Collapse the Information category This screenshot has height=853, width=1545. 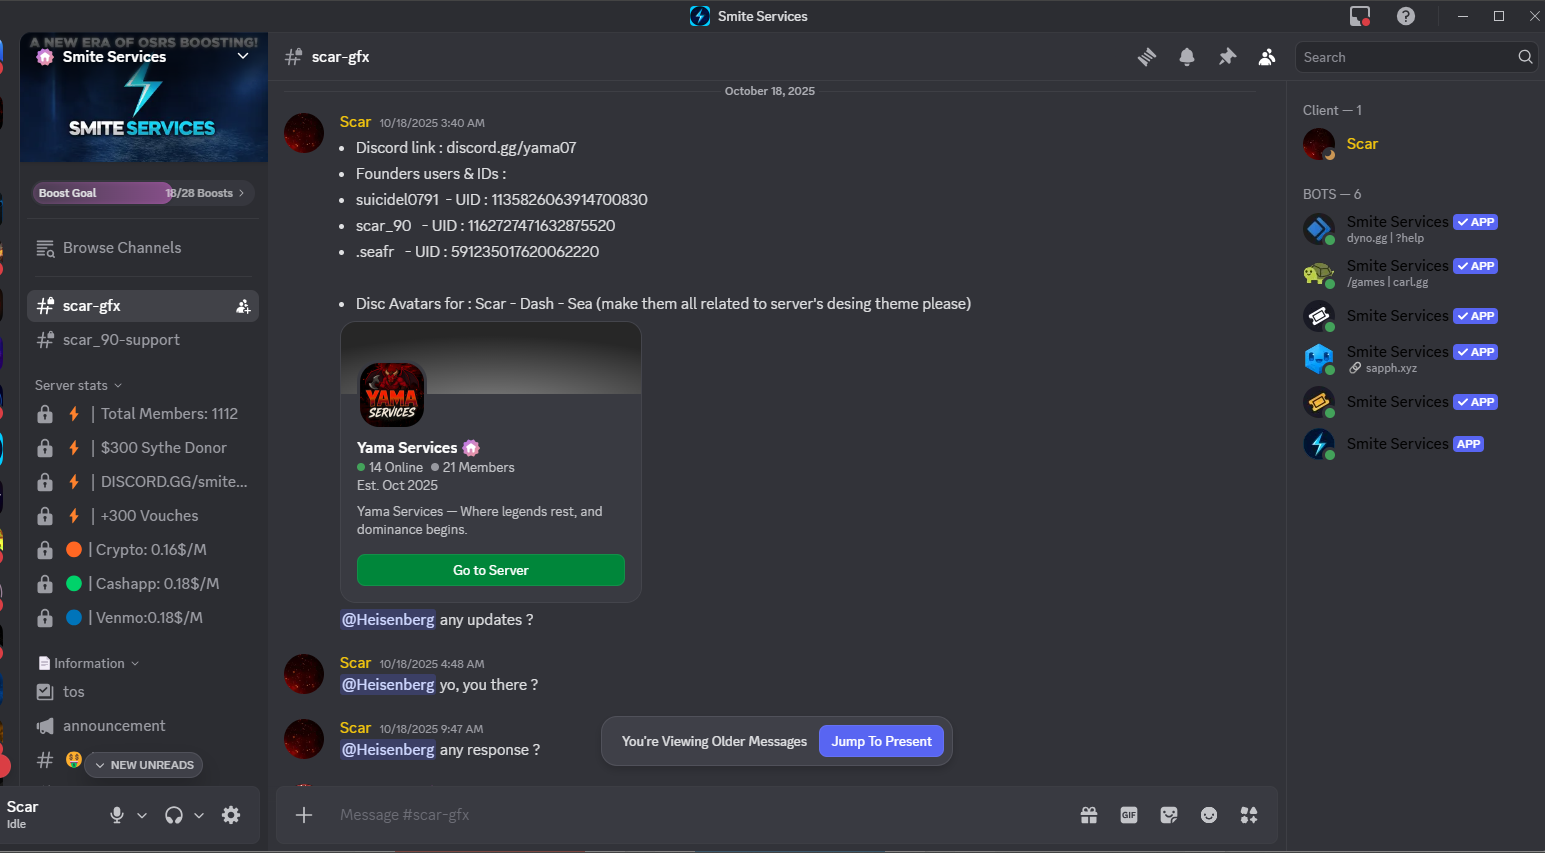pos(88,663)
